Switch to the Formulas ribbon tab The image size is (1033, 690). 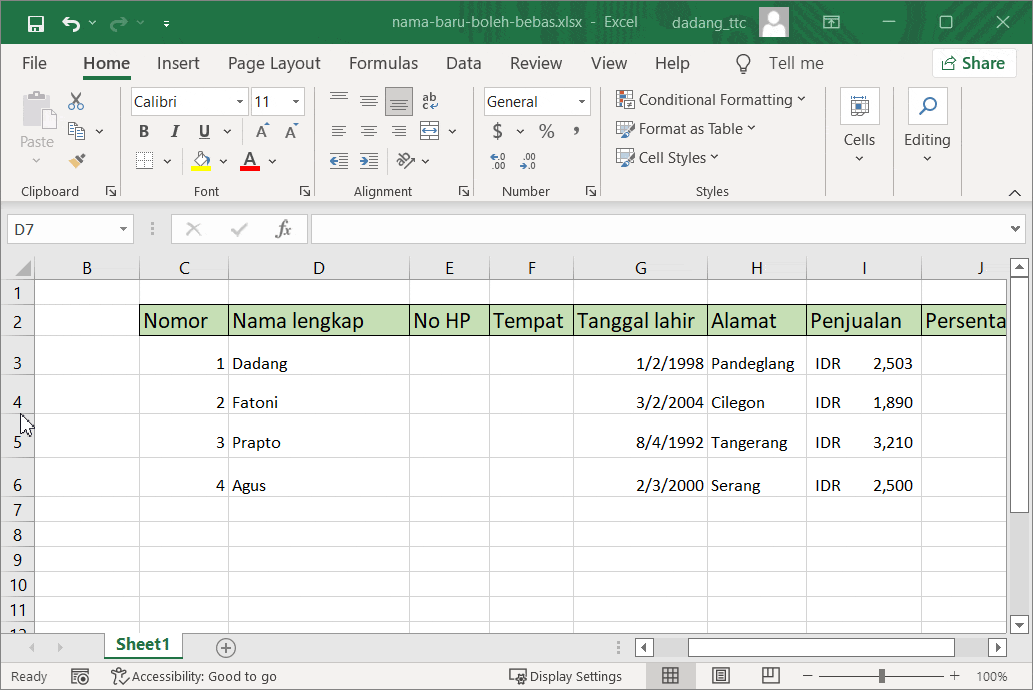click(x=383, y=62)
